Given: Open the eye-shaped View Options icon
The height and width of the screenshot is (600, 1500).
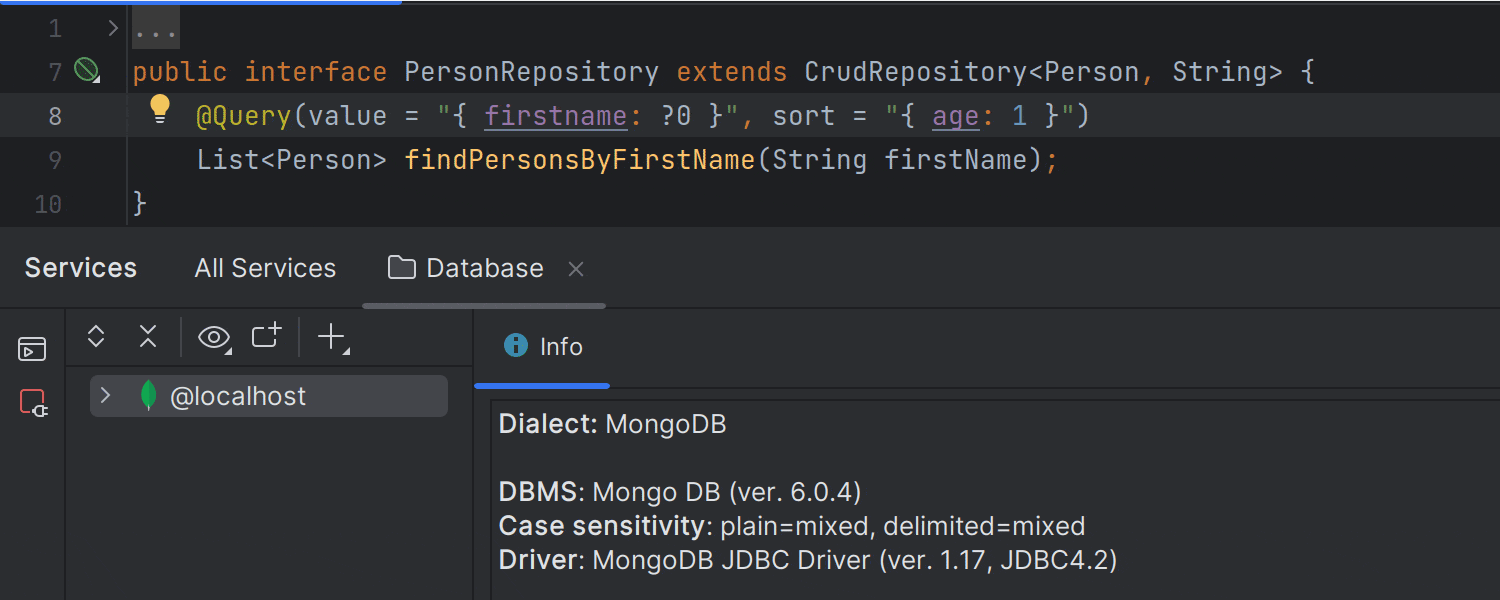Looking at the screenshot, I should click(213, 337).
